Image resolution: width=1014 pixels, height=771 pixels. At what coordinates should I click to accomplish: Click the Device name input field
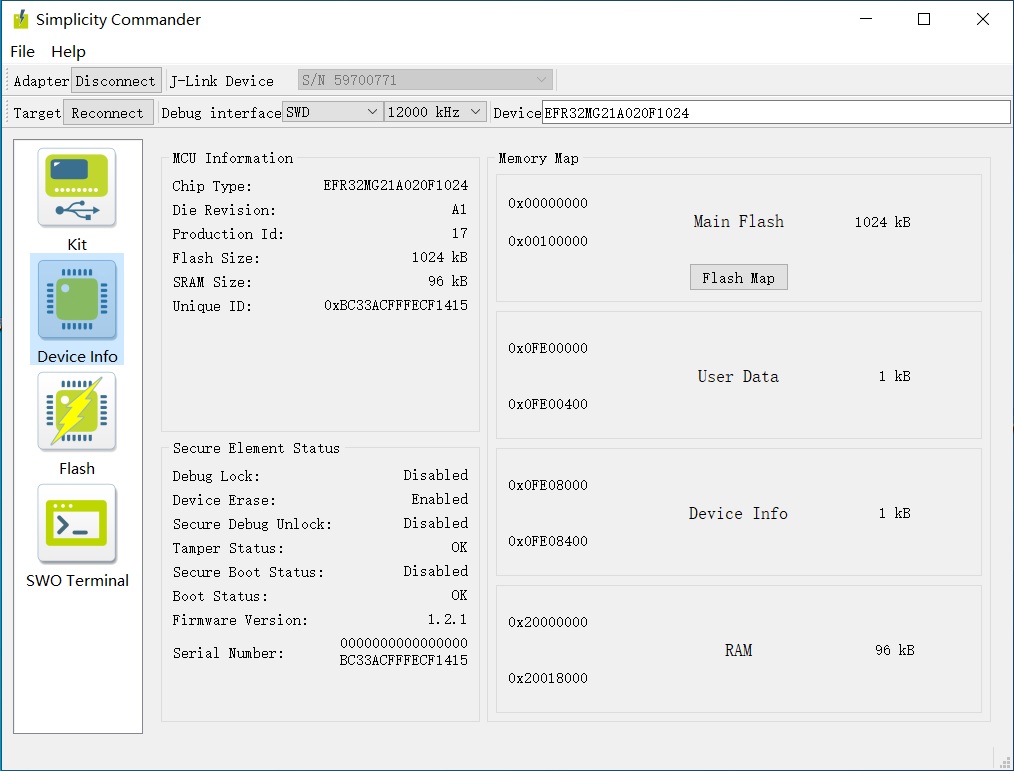[775, 112]
